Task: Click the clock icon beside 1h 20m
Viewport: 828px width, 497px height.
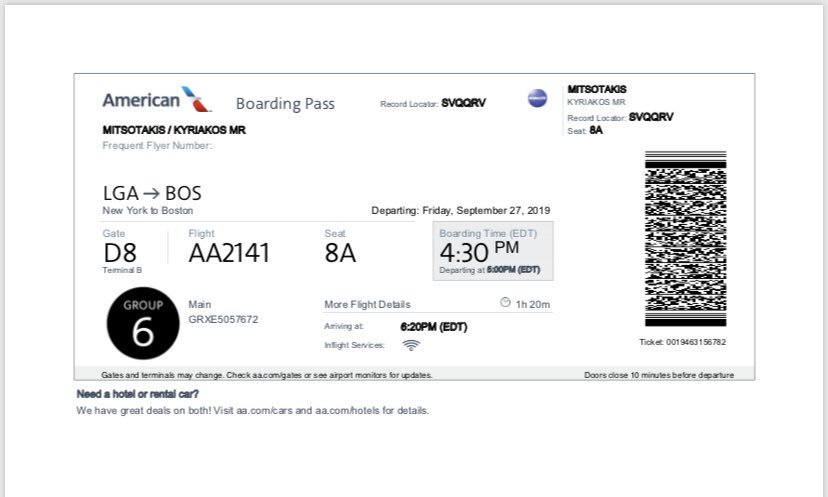Action: click(x=505, y=303)
